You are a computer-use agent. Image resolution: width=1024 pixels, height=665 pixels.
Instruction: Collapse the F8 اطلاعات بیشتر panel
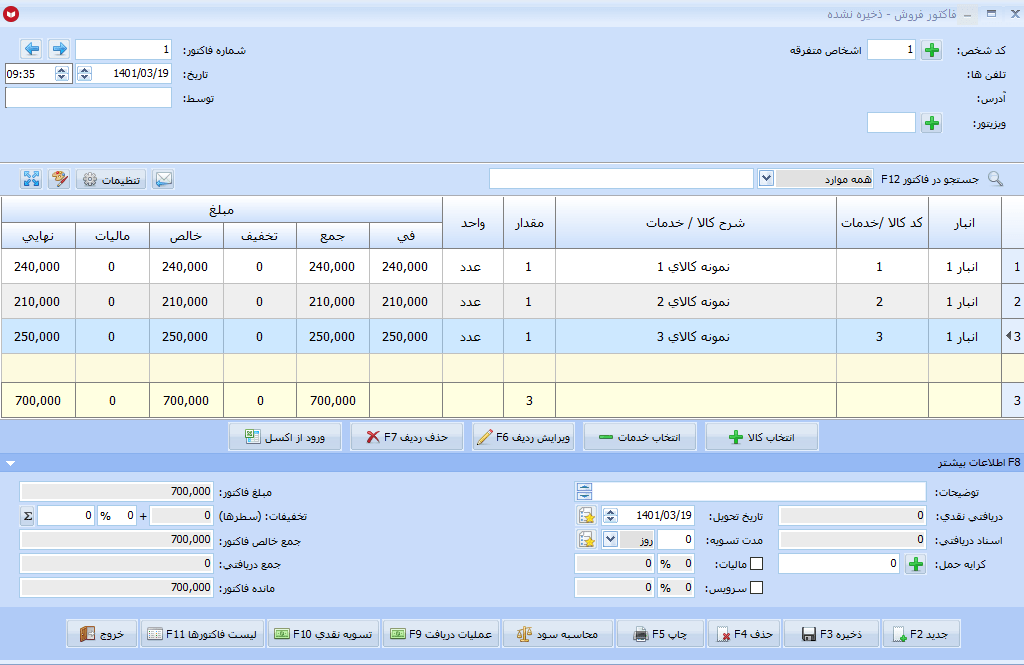pyautogui.click(x=10, y=463)
